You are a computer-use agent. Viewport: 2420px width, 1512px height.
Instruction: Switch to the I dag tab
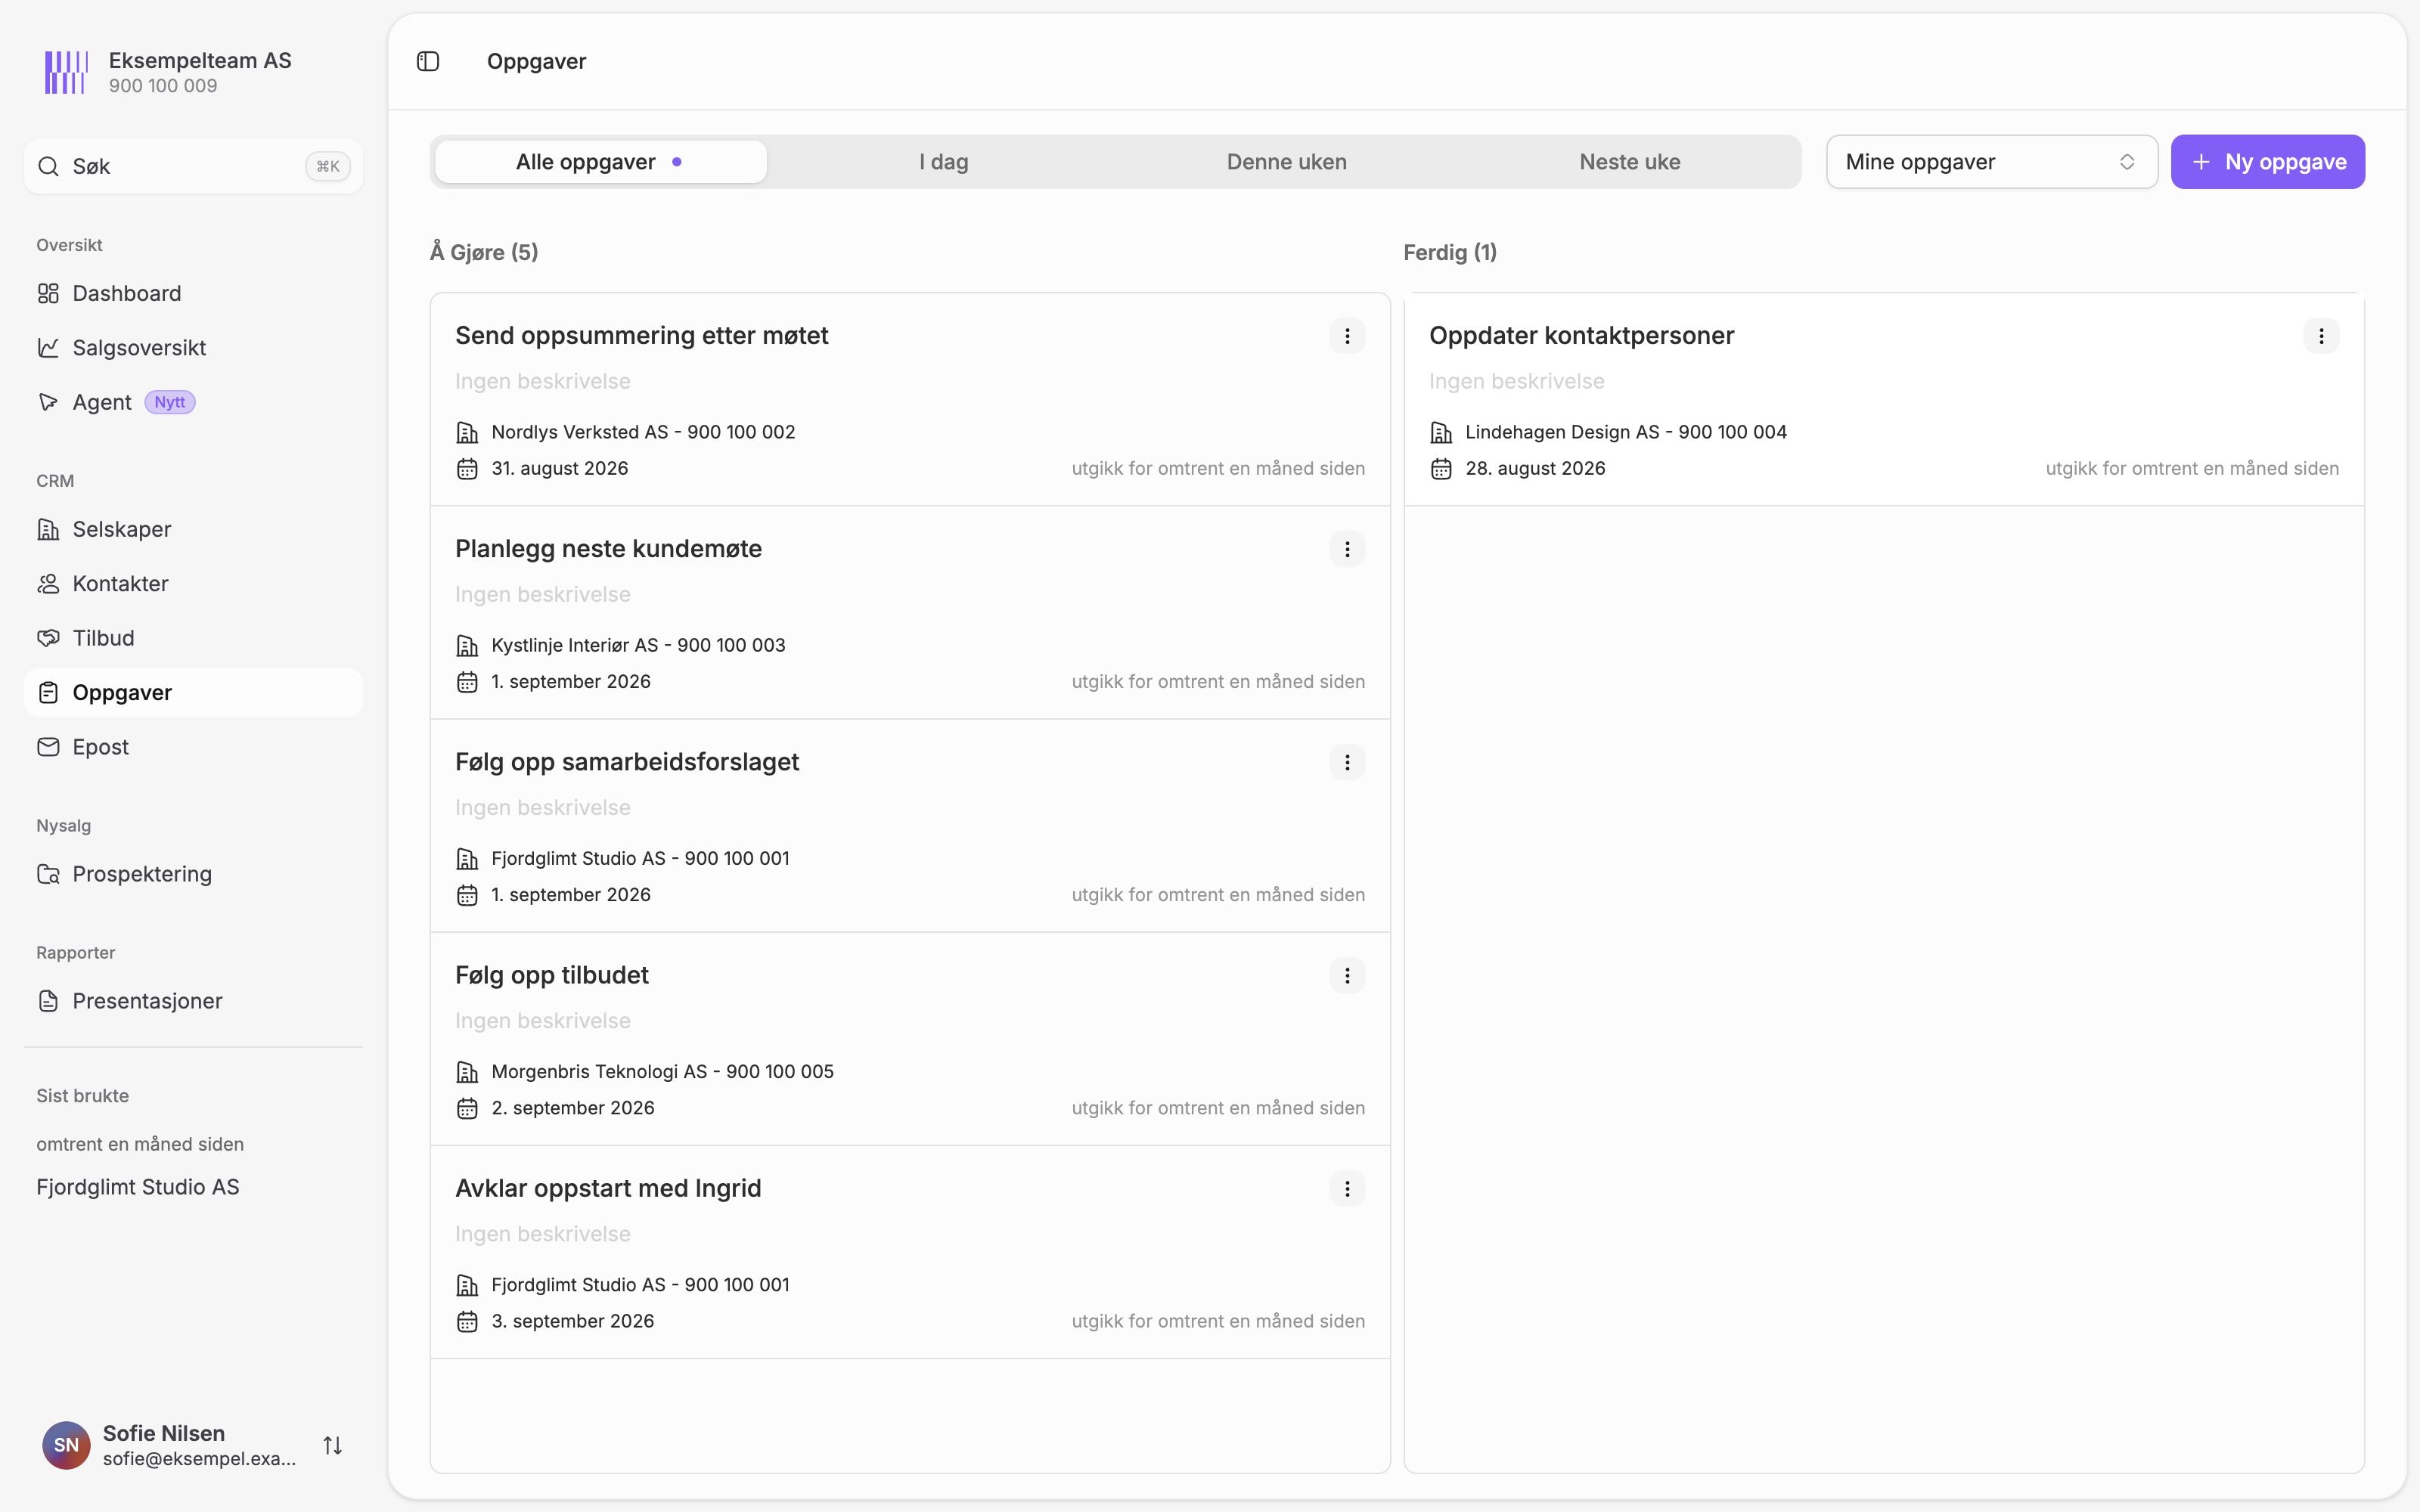(x=943, y=162)
